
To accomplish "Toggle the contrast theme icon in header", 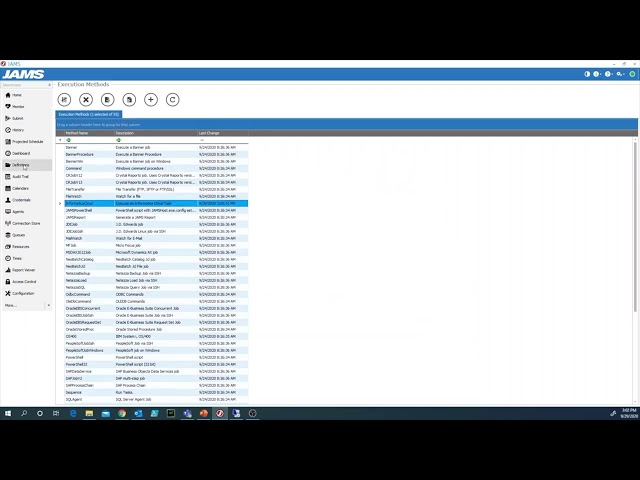I will pyautogui.click(x=587, y=74).
